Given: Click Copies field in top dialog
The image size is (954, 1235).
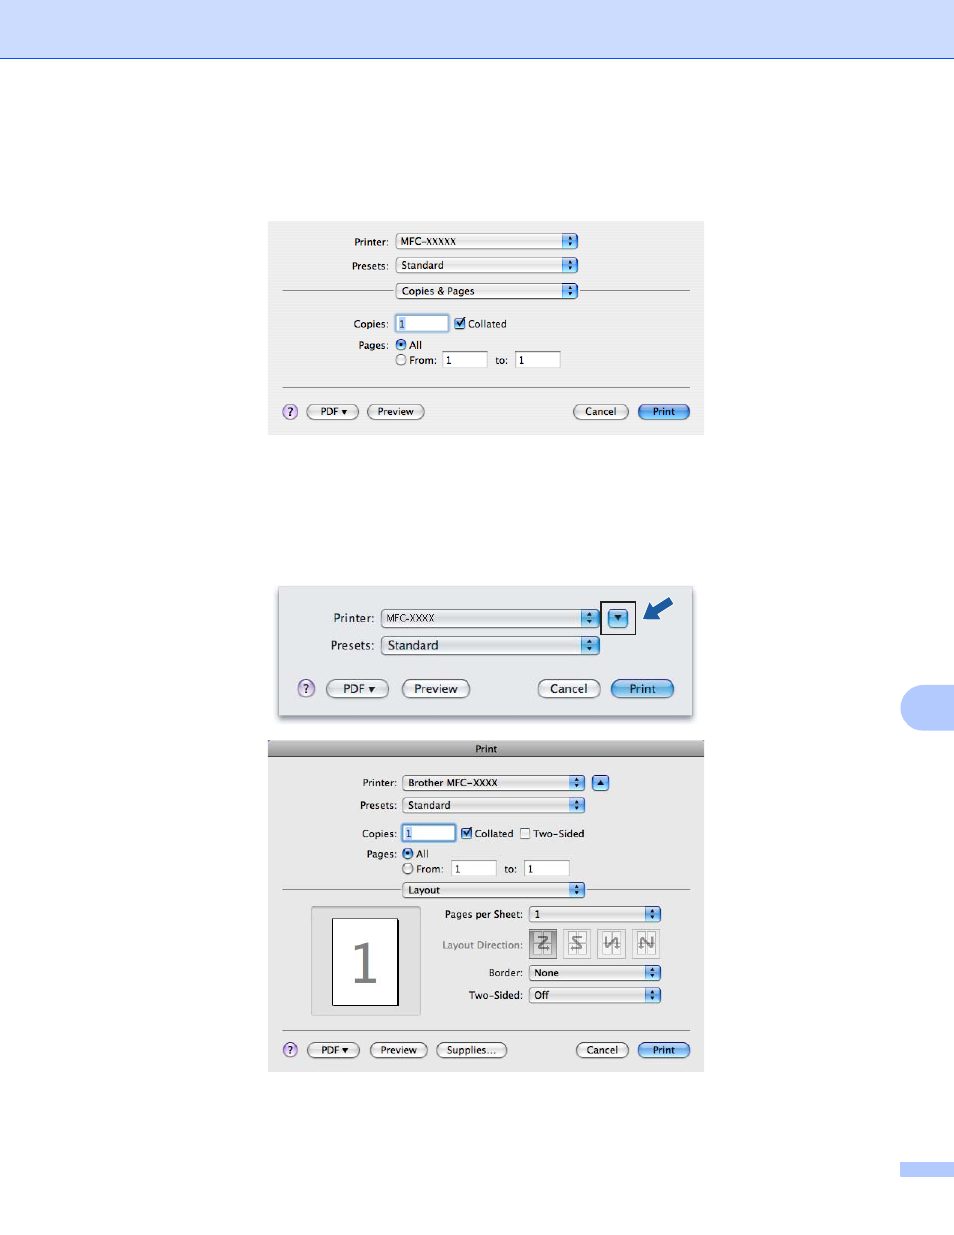Looking at the screenshot, I should click(422, 323).
